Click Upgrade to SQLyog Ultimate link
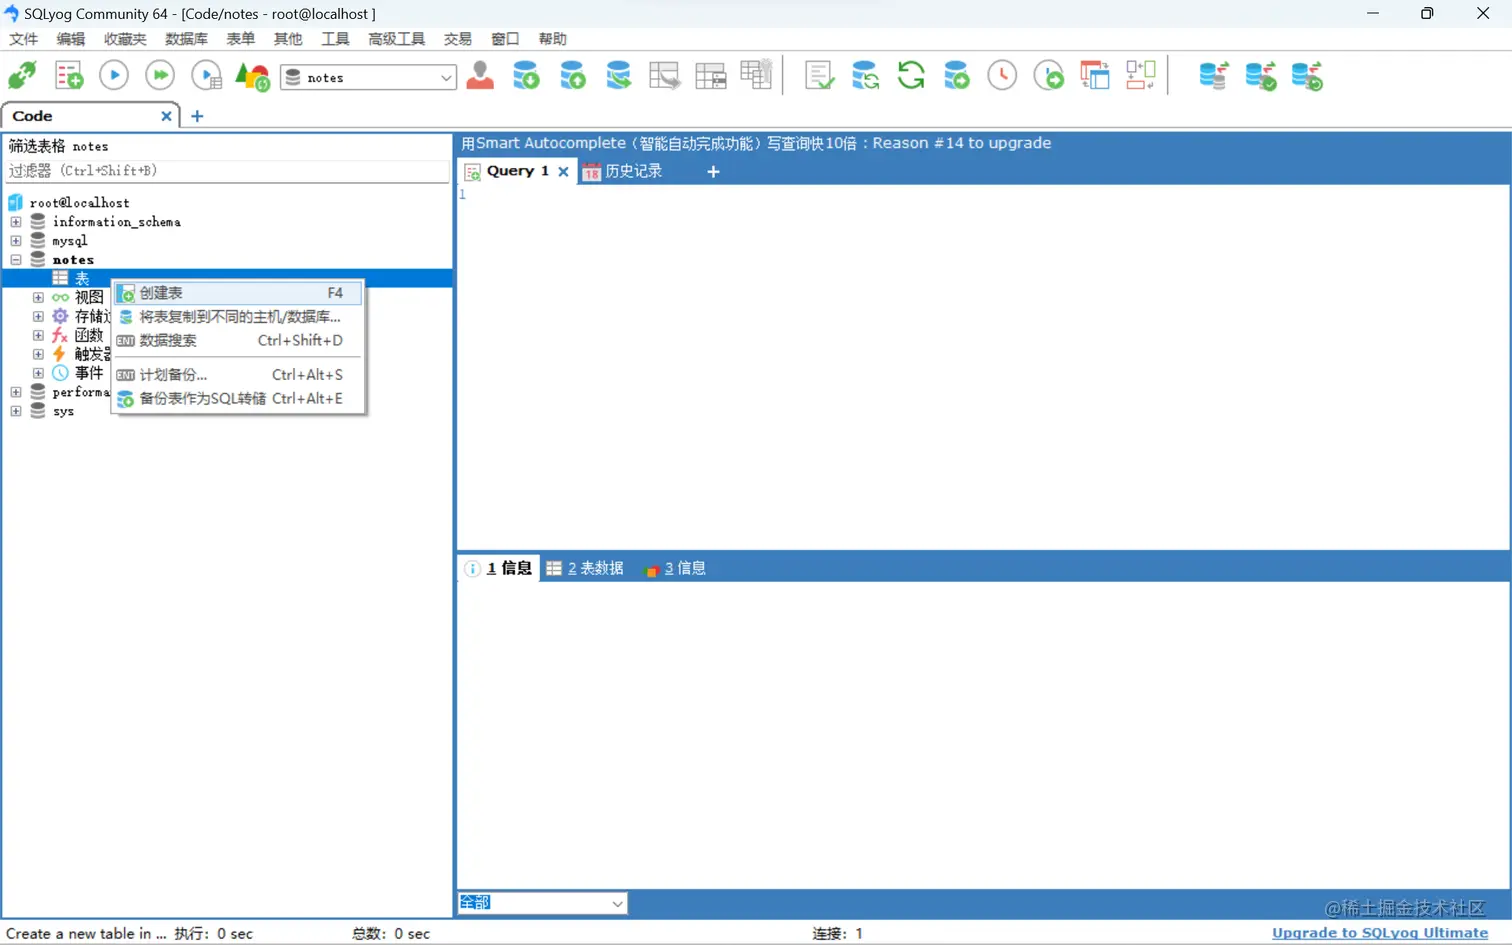The width and height of the screenshot is (1512, 945). point(1380,933)
